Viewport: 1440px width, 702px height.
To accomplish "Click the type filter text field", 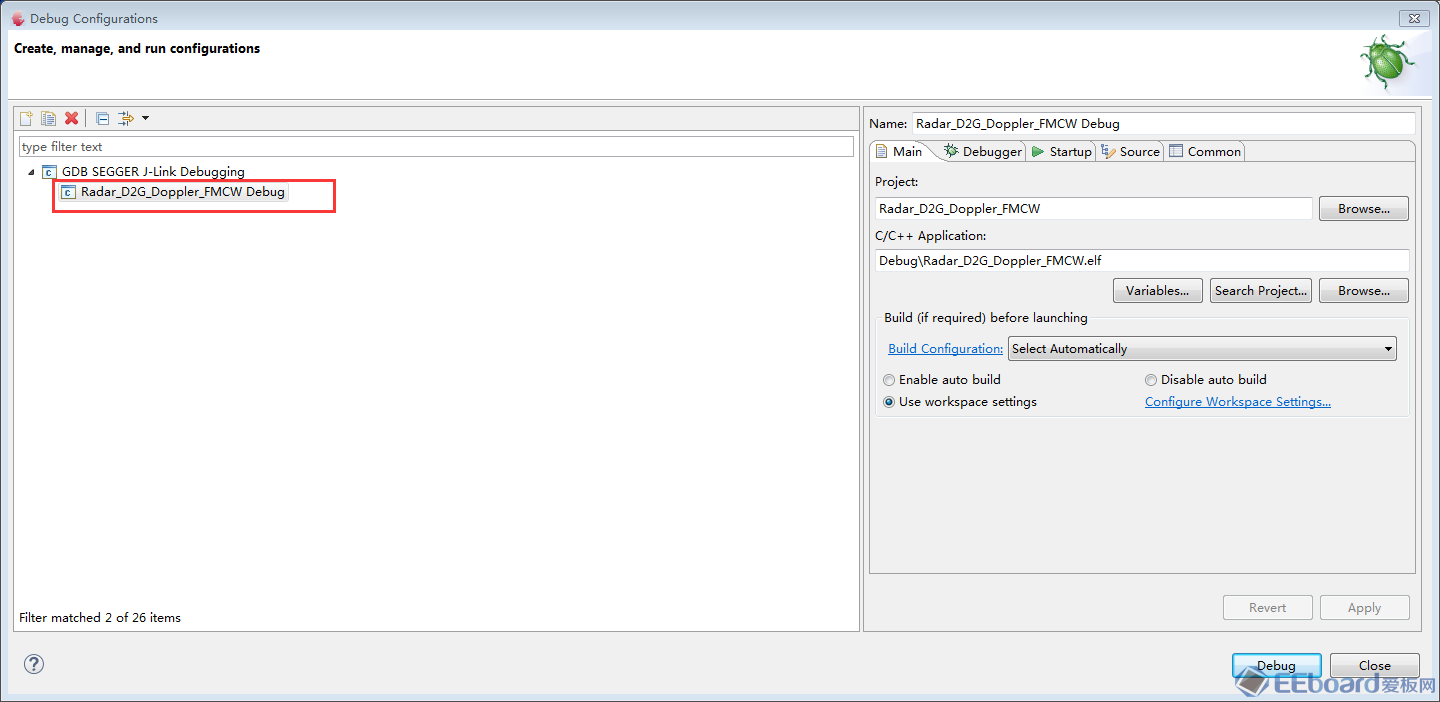I will (x=435, y=147).
